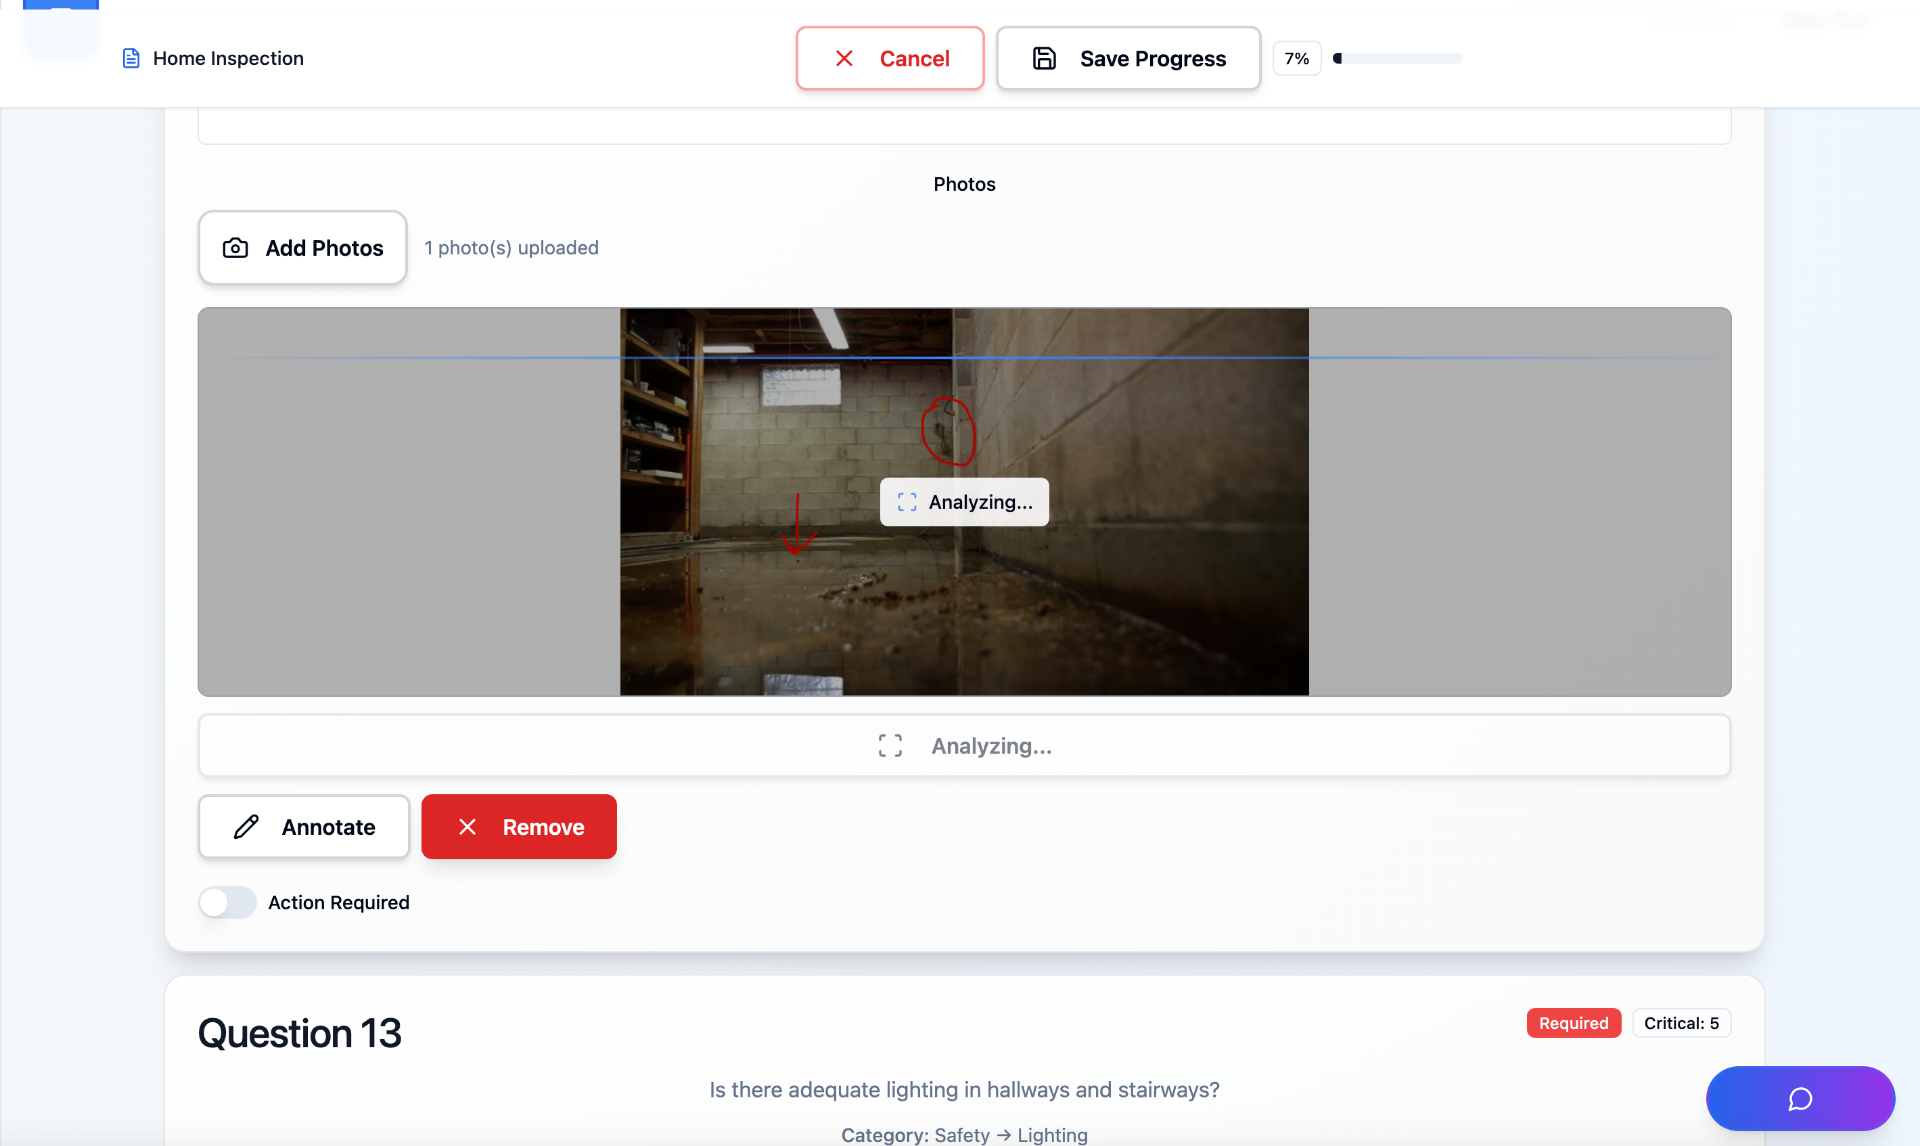The image size is (1920, 1146).
Task: Click the X icon in Remove button
Action: 467,827
